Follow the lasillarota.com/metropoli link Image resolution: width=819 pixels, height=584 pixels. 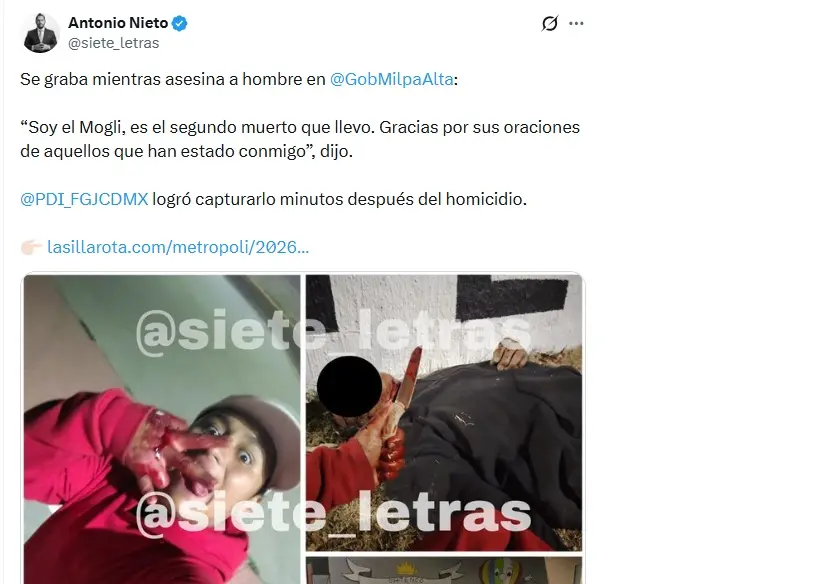[178, 247]
